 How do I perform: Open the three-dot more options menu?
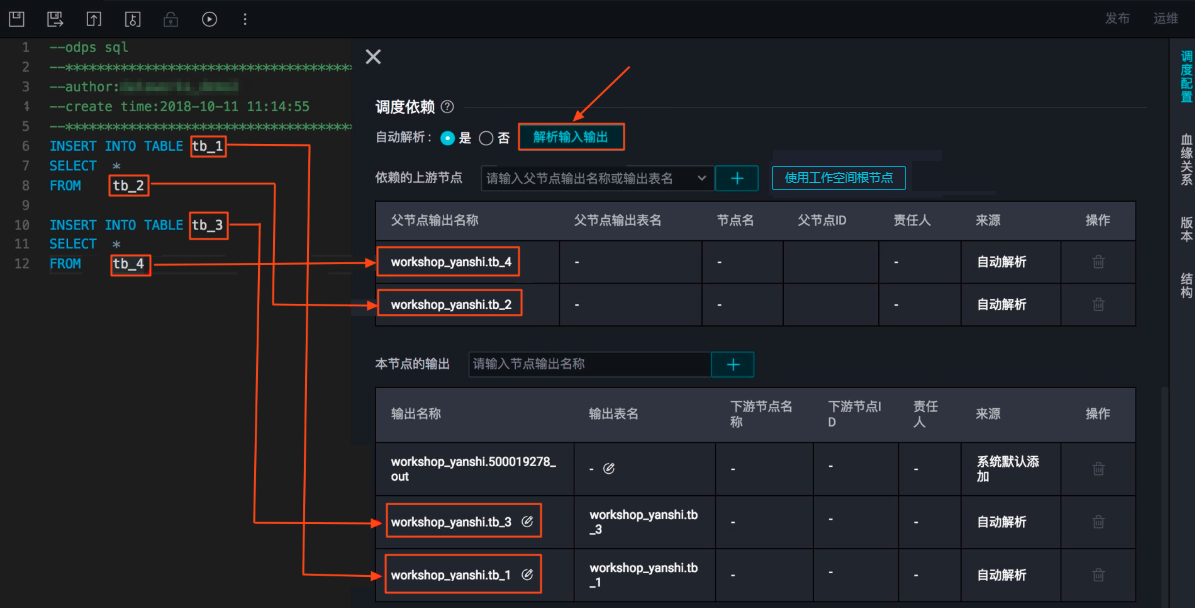pyautogui.click(x=245, y=18)
